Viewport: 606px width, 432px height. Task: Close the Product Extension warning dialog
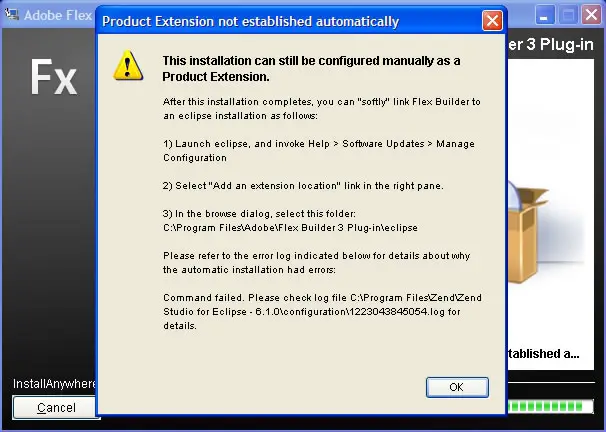point(492,20)
